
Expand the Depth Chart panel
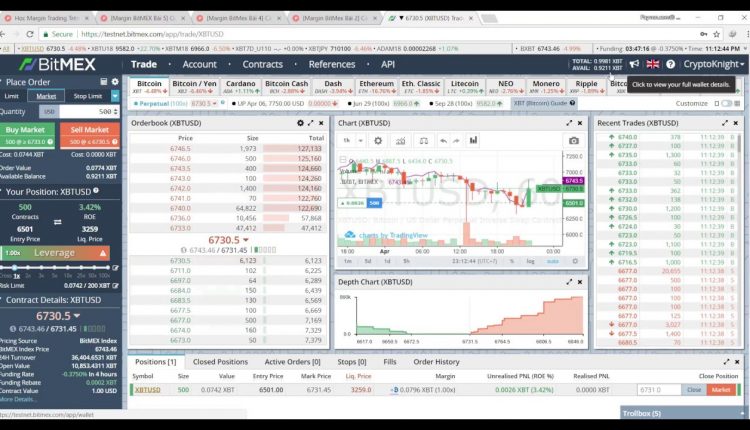click(569, 282)
